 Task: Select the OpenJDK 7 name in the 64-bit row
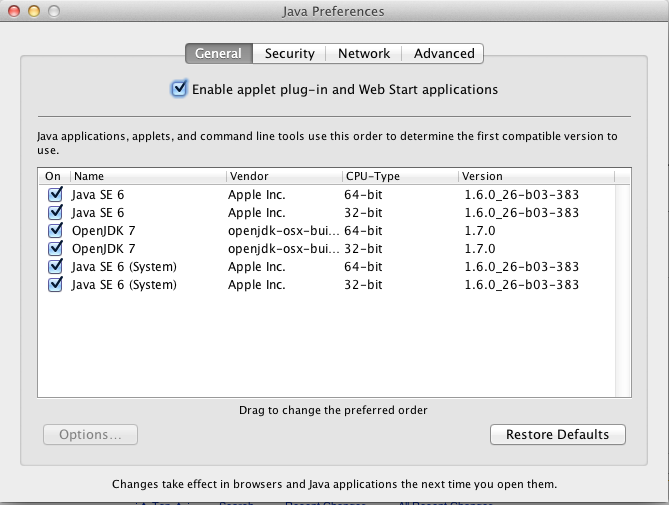pyautogui.click(x=103, y=231)
